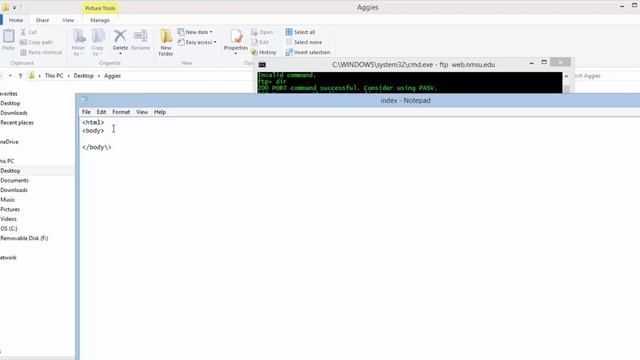Click the cmd.exe window title icon
Screen dimensions: 640x360
[262, 64]
